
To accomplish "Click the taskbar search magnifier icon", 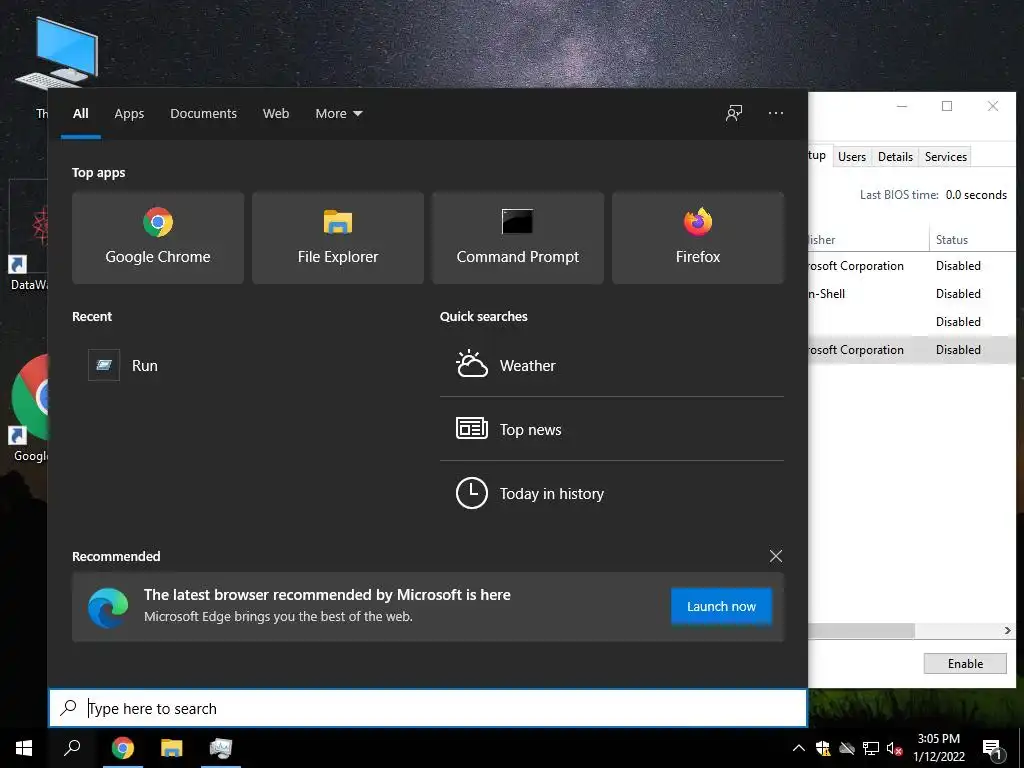I will [72, 748].
